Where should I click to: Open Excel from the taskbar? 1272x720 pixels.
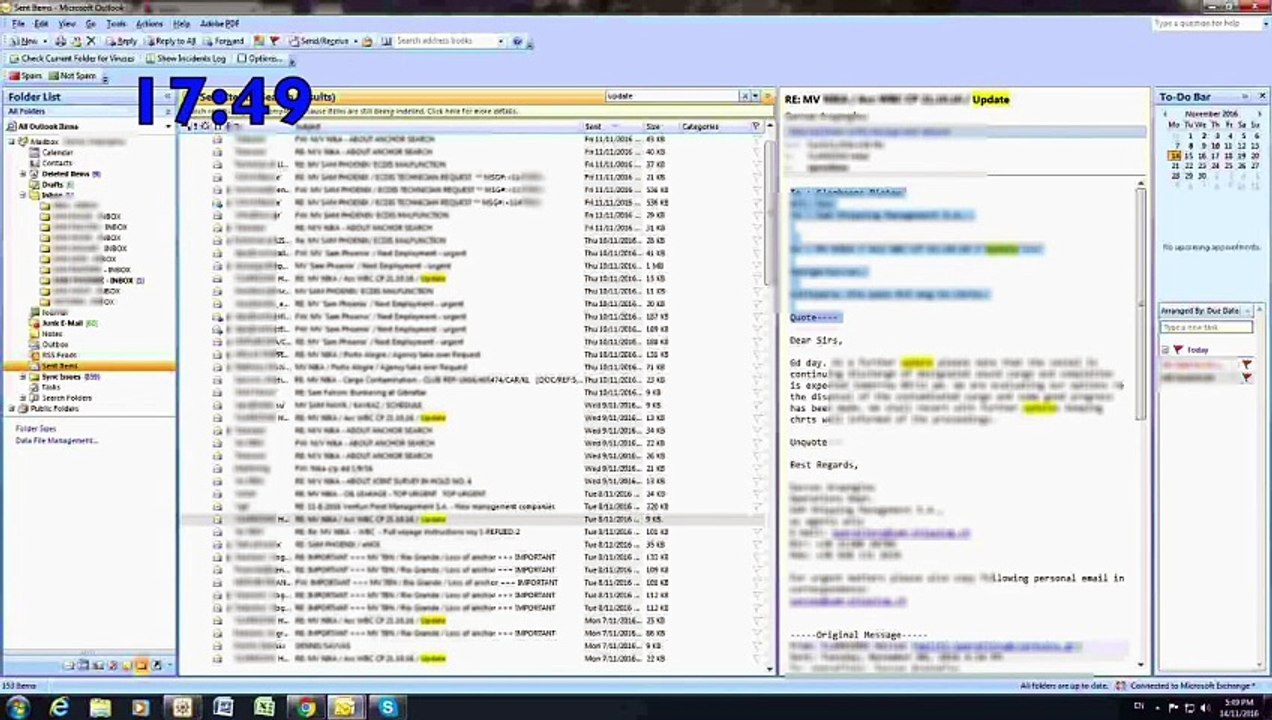click(x=264, y=708)
